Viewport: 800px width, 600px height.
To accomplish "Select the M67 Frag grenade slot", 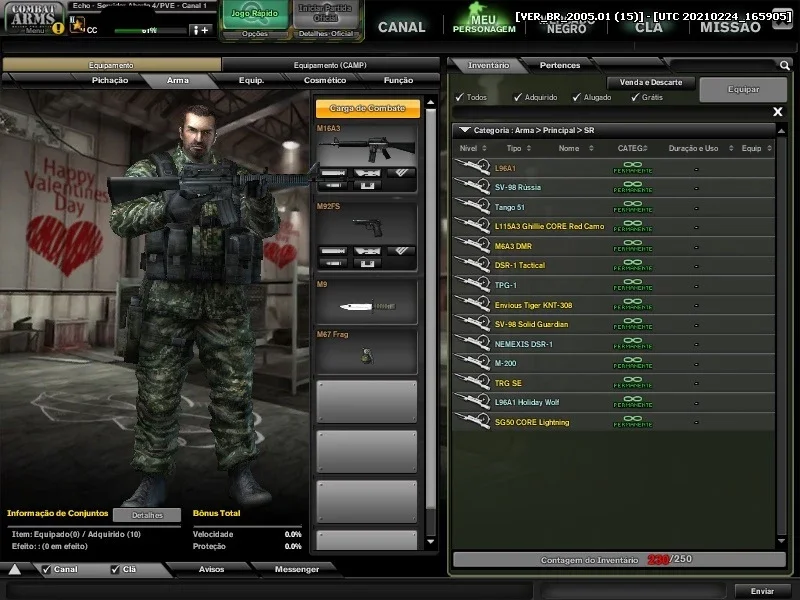I will (366, 352).
